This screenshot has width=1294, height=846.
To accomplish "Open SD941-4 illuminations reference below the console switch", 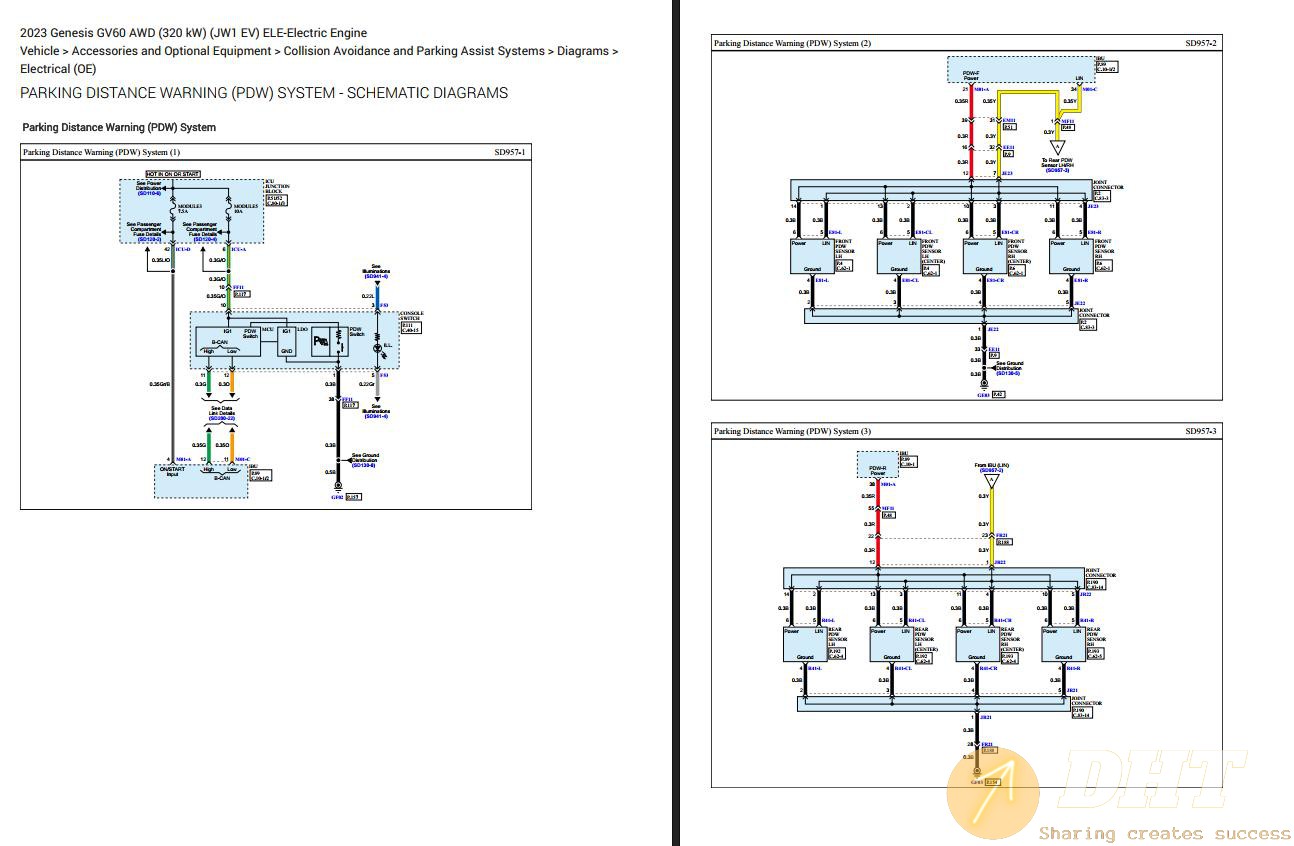I will (377, 415).
